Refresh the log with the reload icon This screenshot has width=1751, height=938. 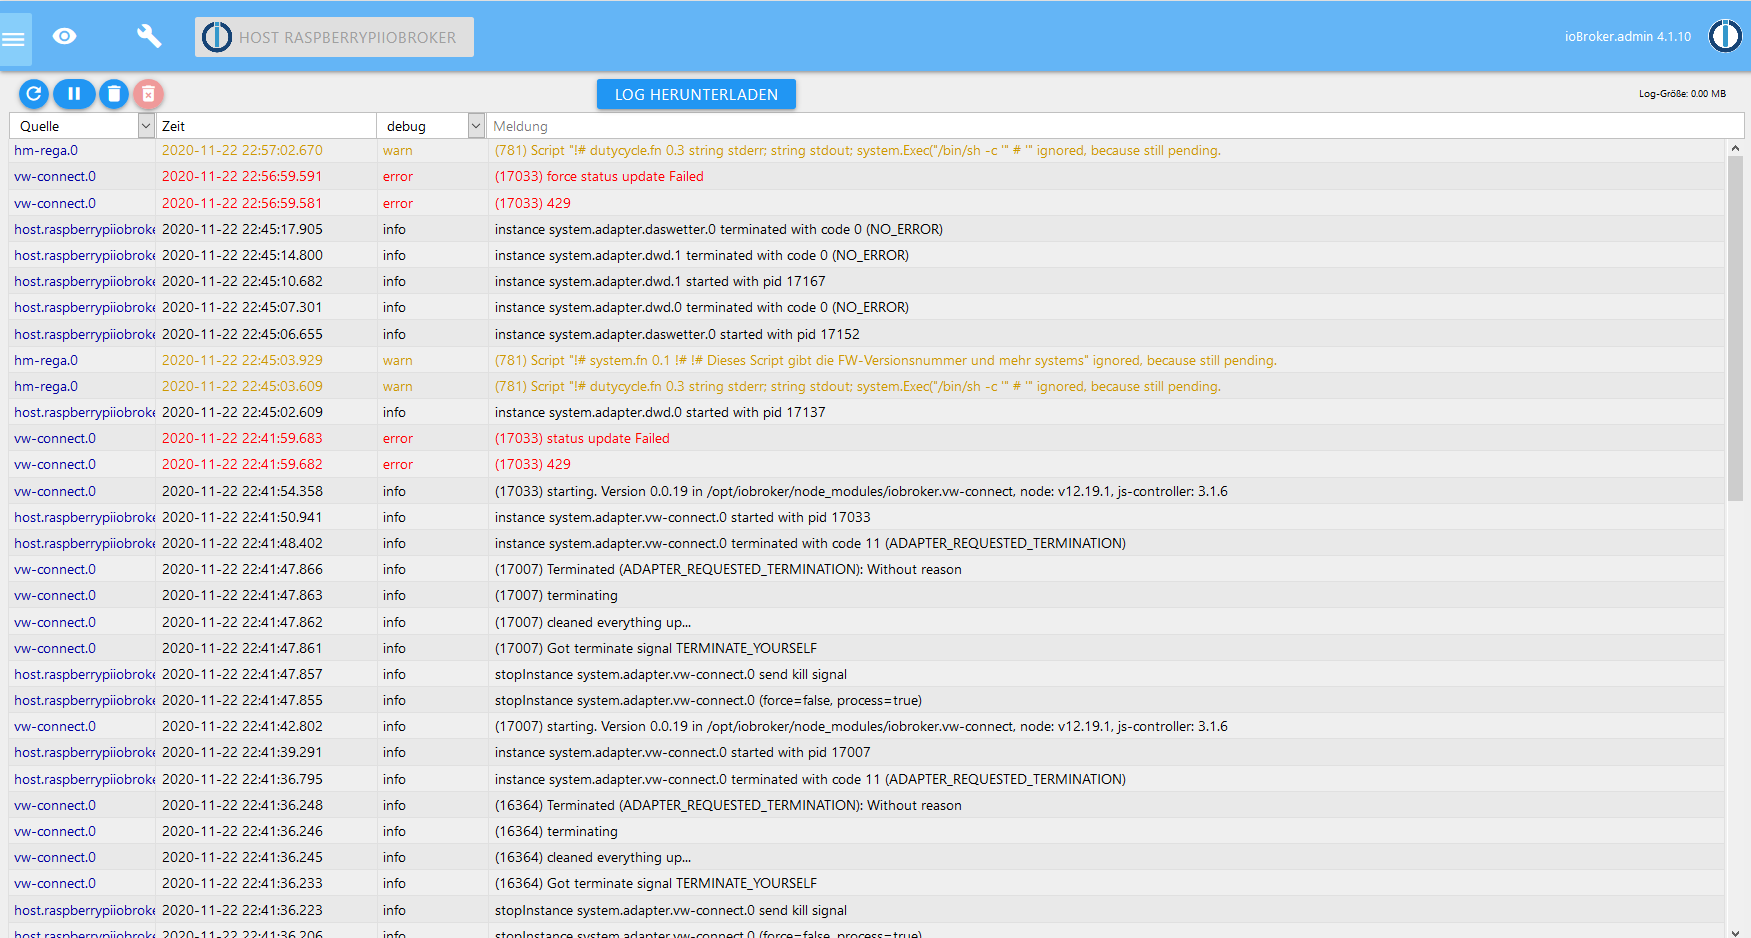pyautogui.click(x=33, y=94)
